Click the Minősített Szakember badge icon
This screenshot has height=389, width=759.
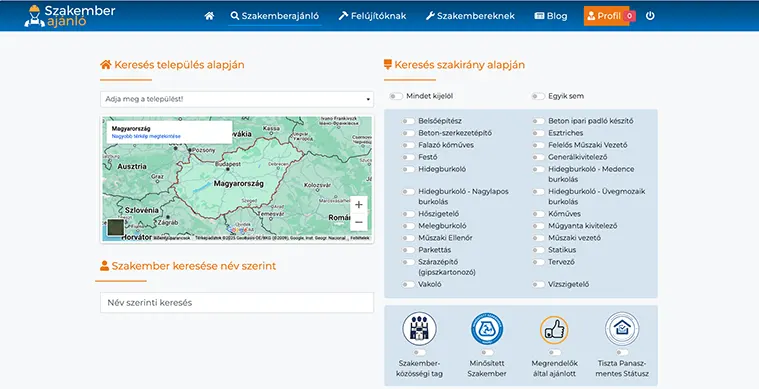487,329
